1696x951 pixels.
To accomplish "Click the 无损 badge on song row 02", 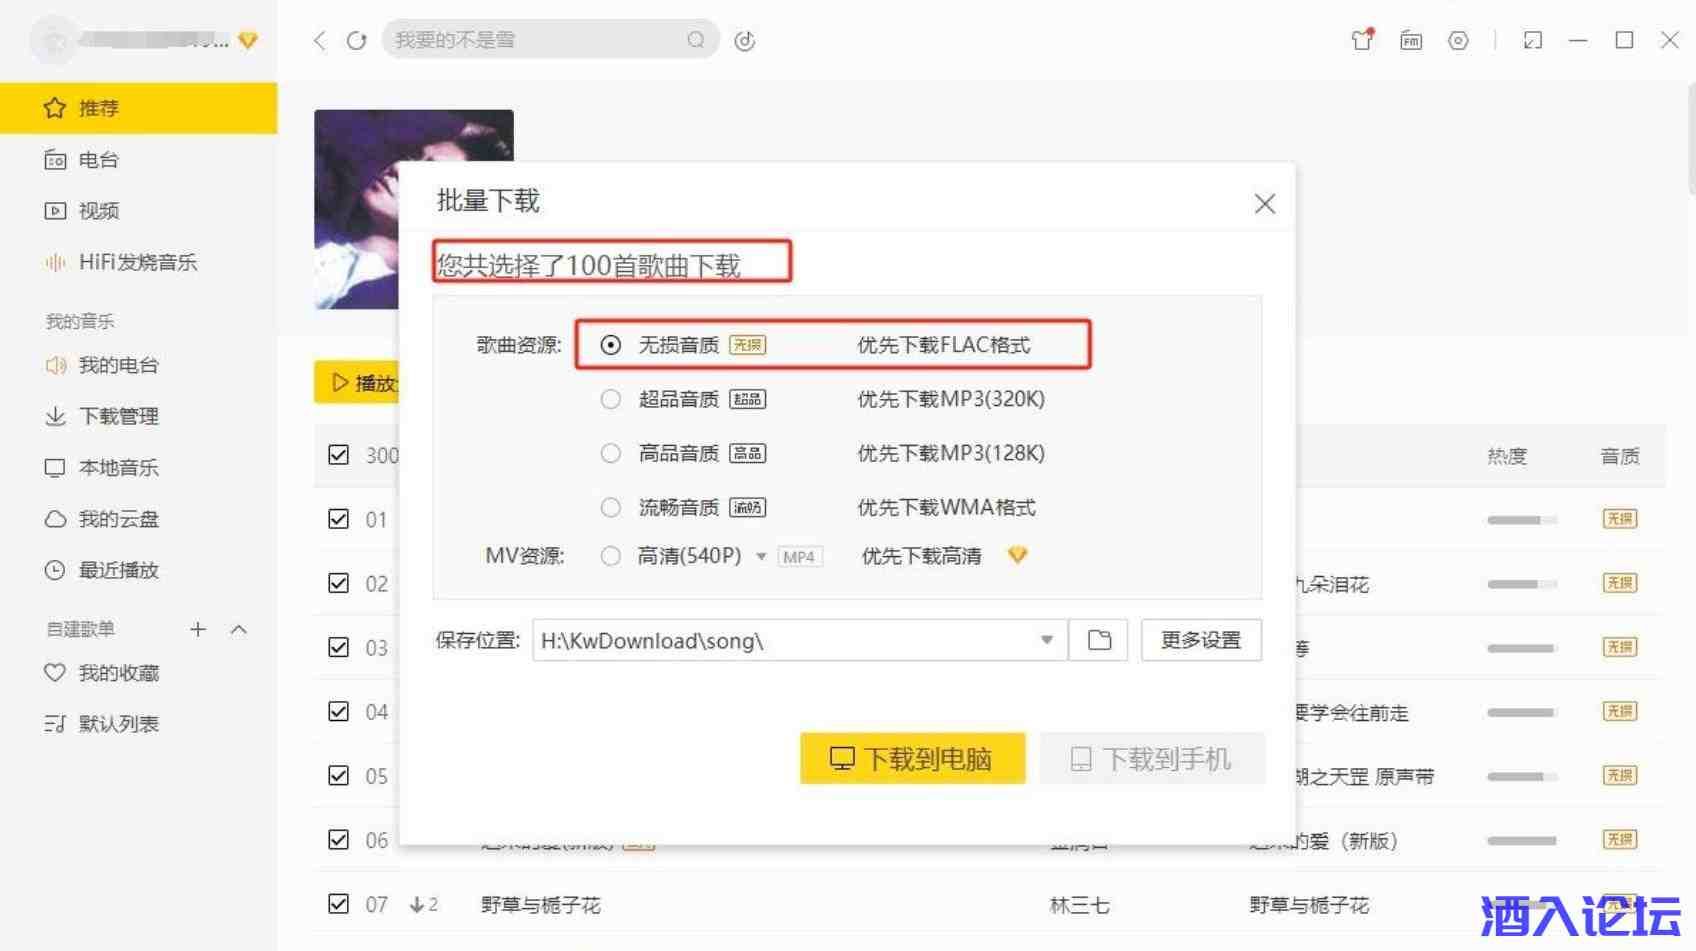I will pyautogui.click(x=1620, y=582).
